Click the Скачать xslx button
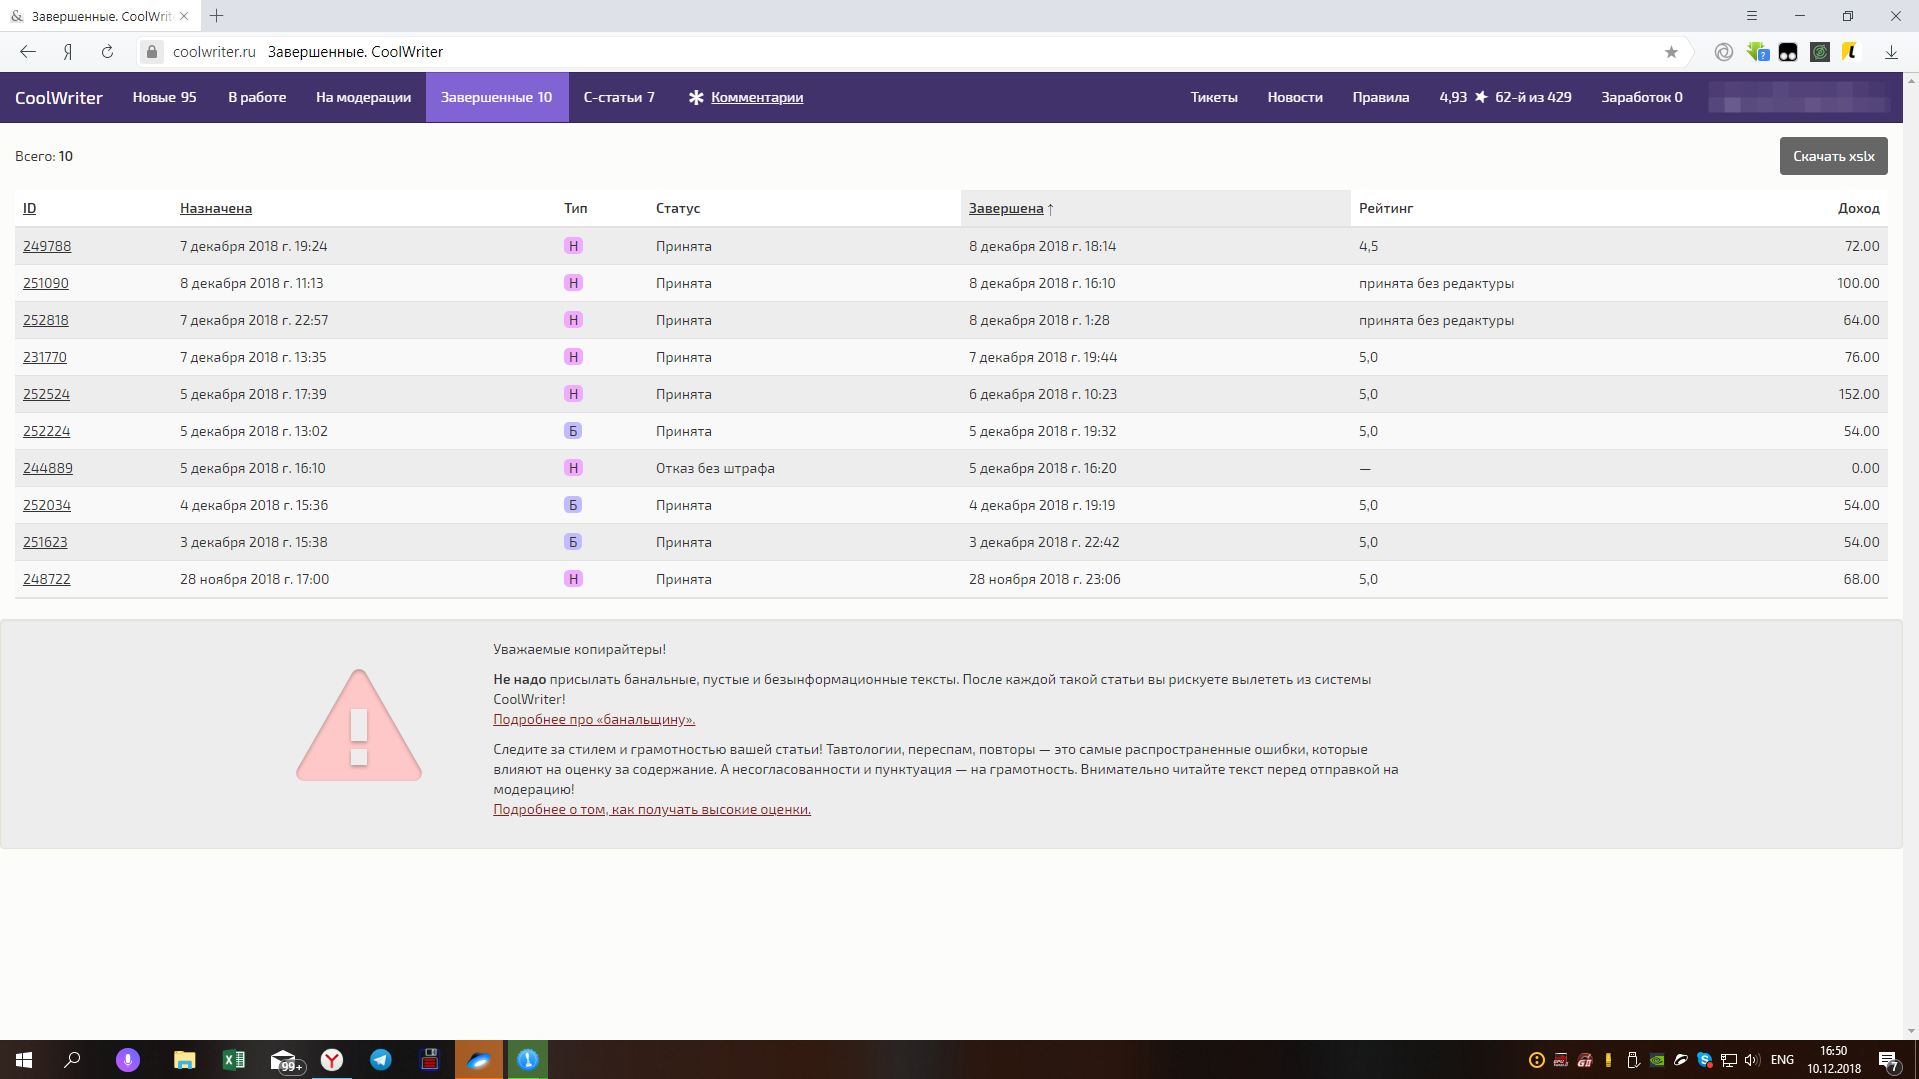Image resolution: width=1919 pixels, height=1079 pixels. [x=1833, y=156]
